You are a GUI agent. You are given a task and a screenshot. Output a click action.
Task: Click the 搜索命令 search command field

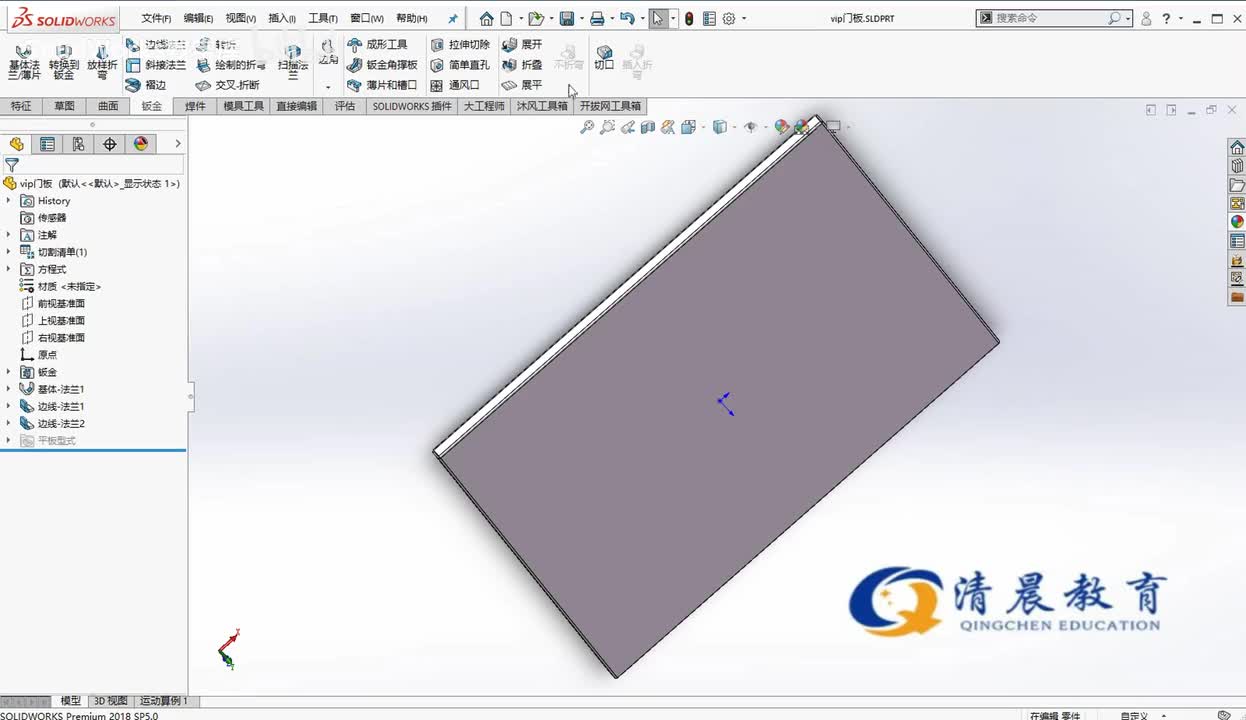[x=1054, y=18]
